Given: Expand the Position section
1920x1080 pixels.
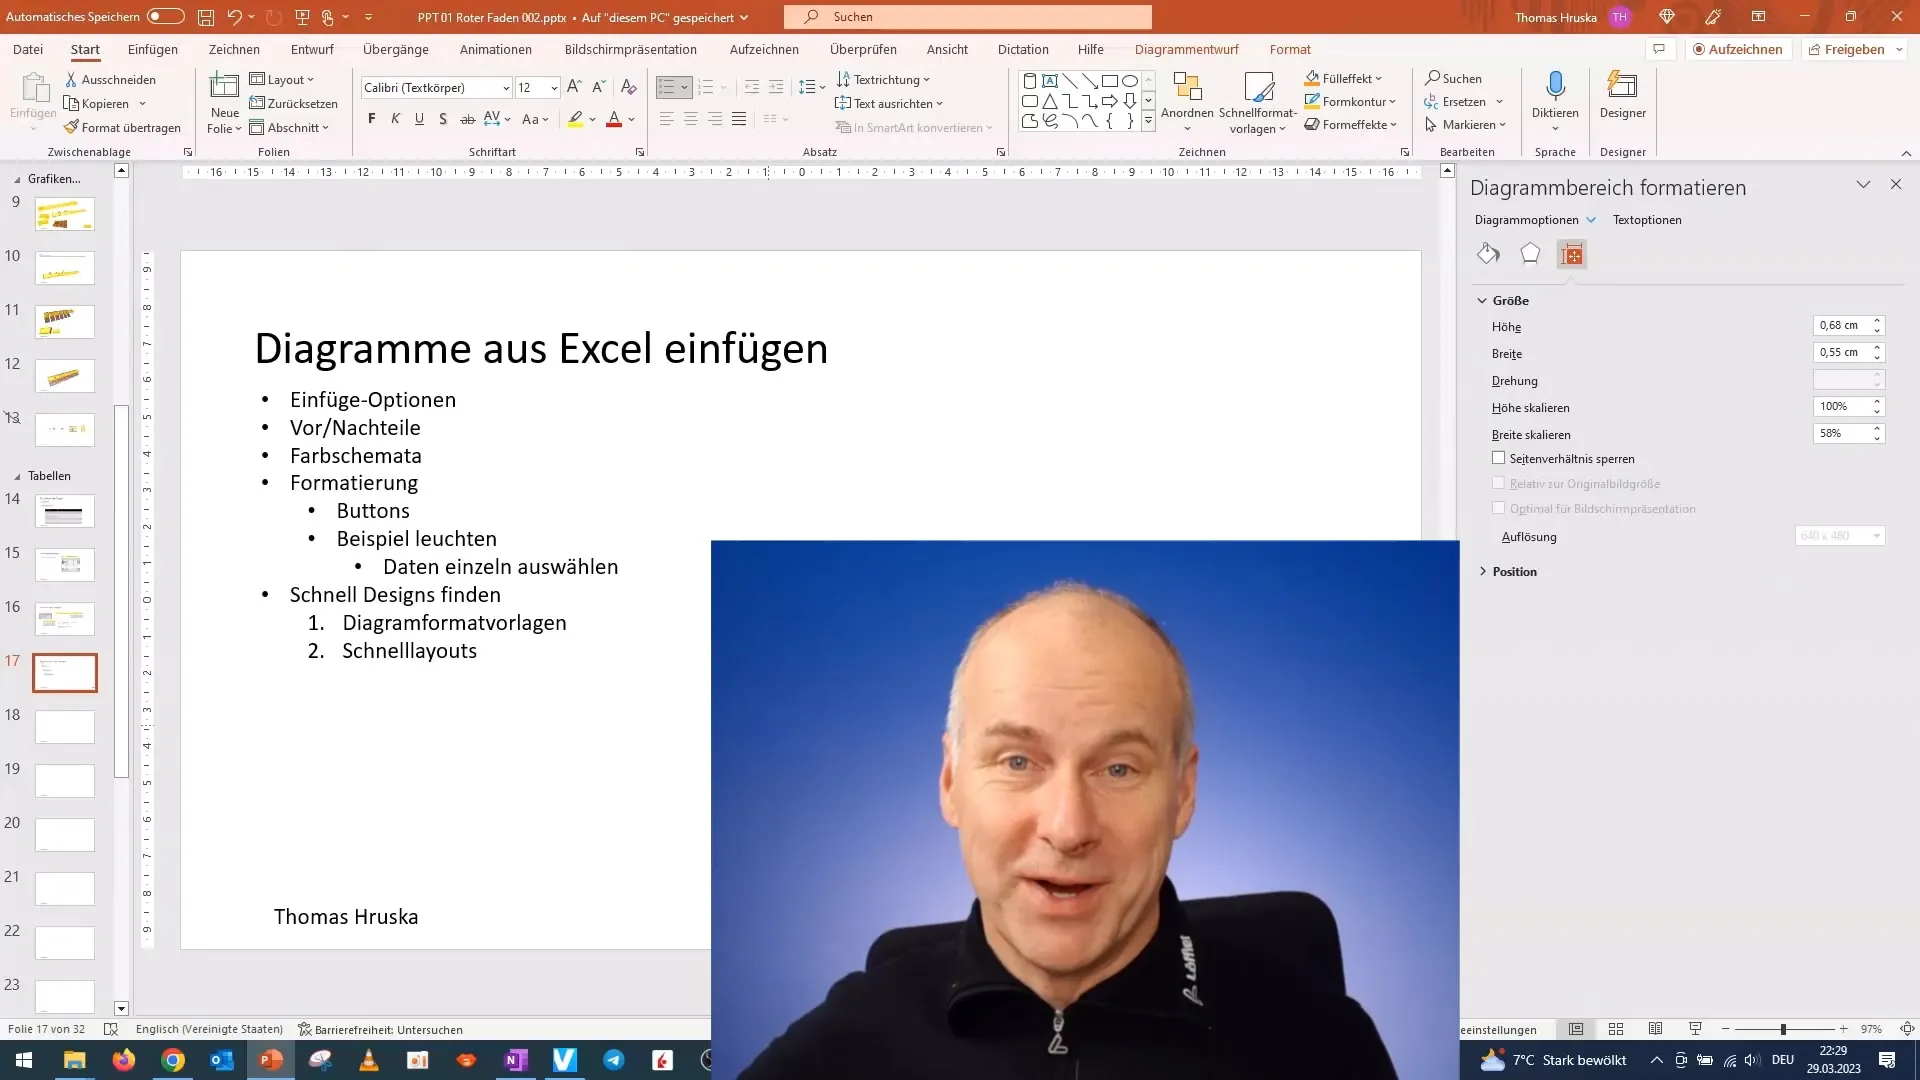Looking at the screenshot, I should tap(1514, 570).
